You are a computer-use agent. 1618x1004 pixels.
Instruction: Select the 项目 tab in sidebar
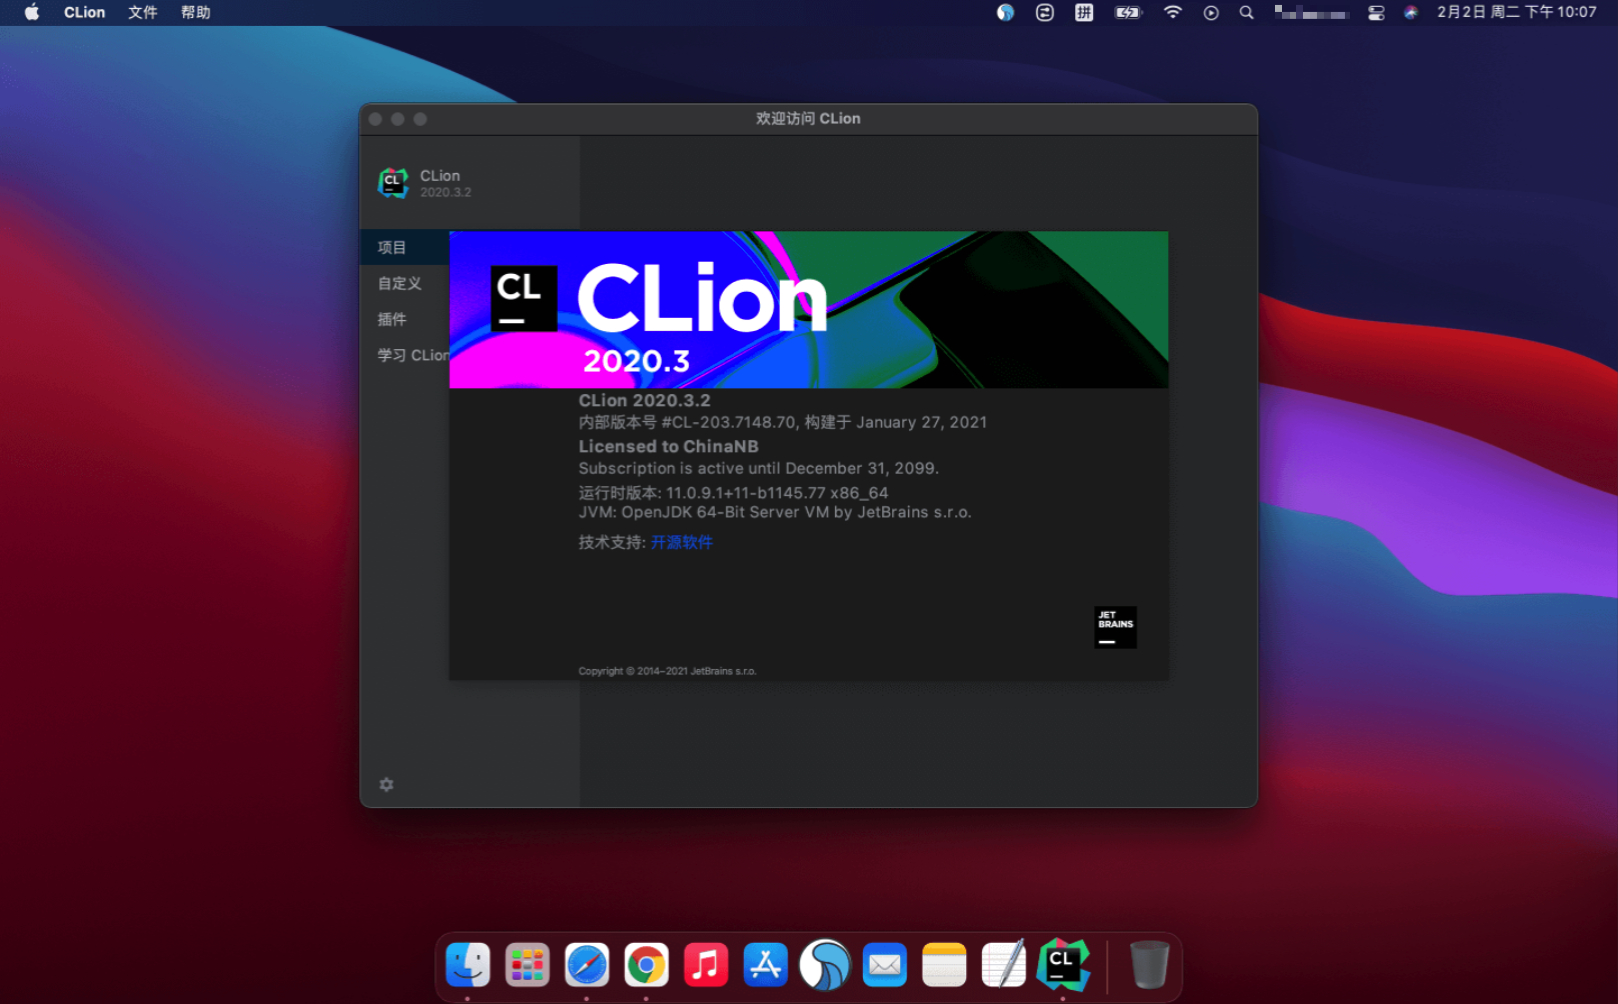point(405,247)
